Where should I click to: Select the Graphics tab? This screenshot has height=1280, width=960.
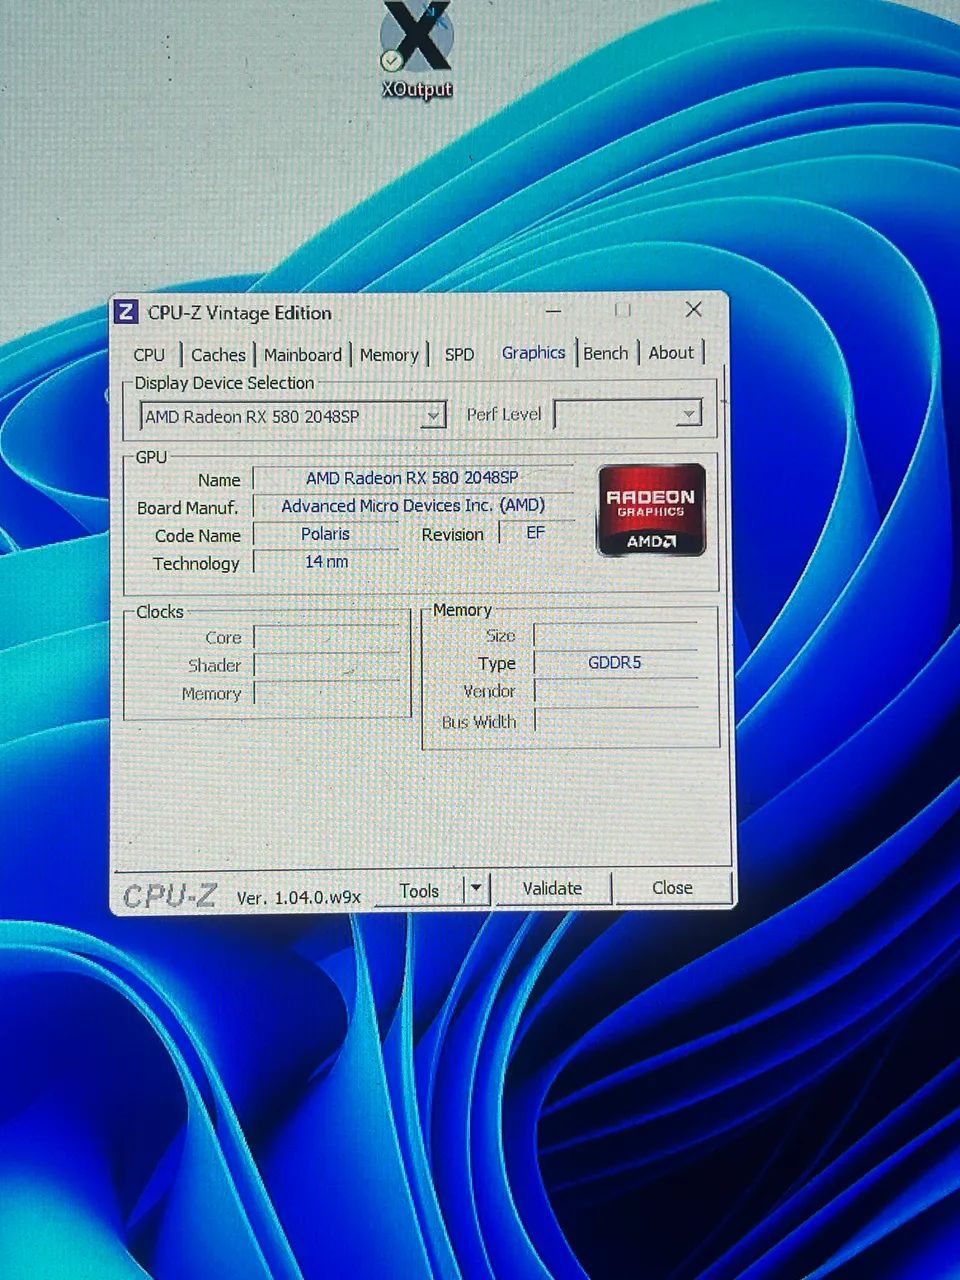click(533, 352)
